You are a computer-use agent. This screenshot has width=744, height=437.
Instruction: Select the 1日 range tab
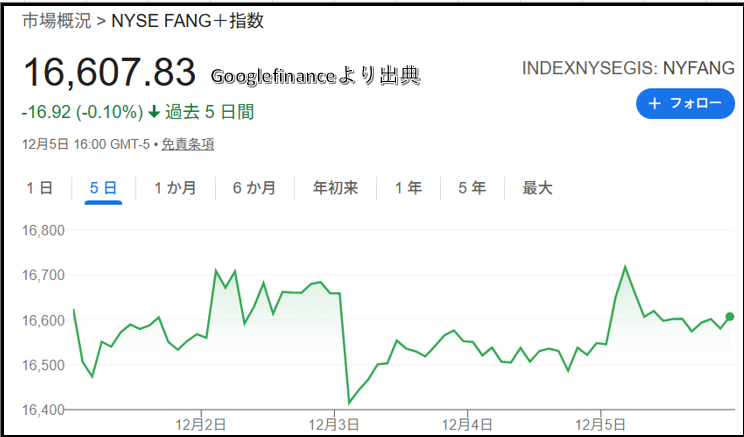point(39,188)
